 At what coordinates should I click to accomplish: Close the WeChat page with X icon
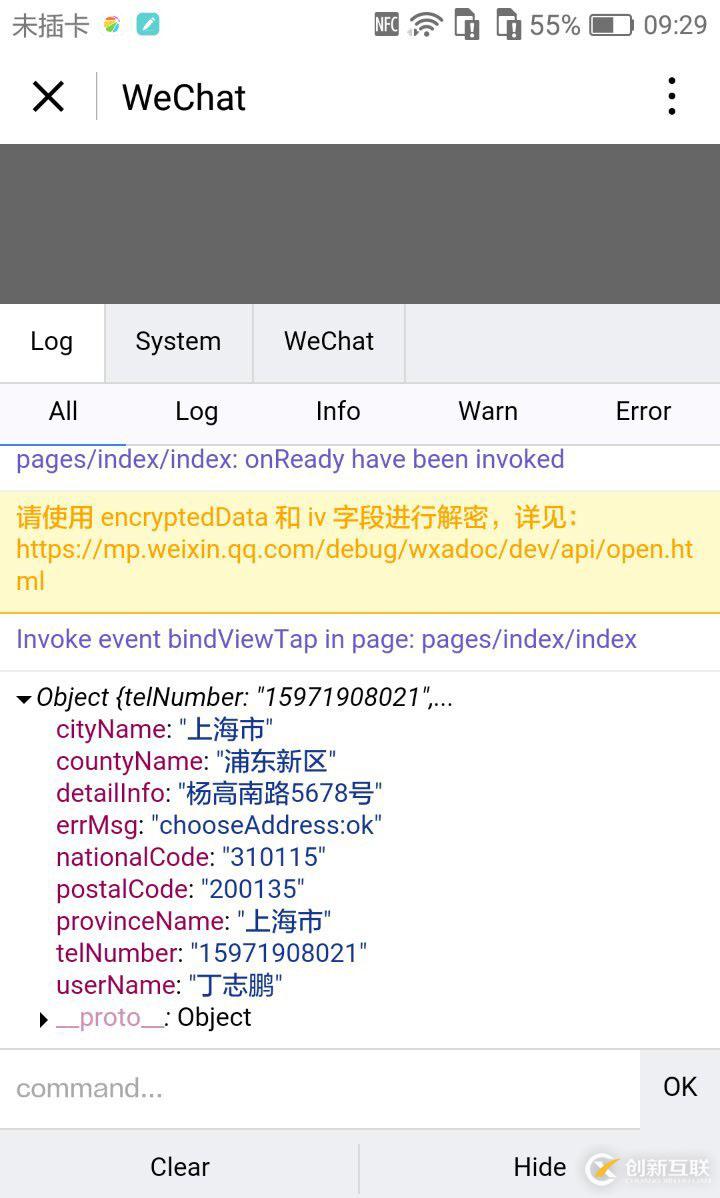point(48,97)
